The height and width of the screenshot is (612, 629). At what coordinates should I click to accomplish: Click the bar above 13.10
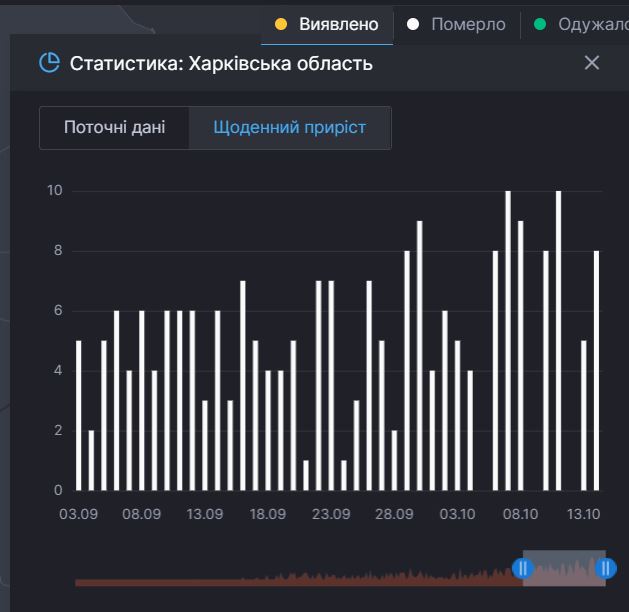pyautogui.click(x=584, y=415)
